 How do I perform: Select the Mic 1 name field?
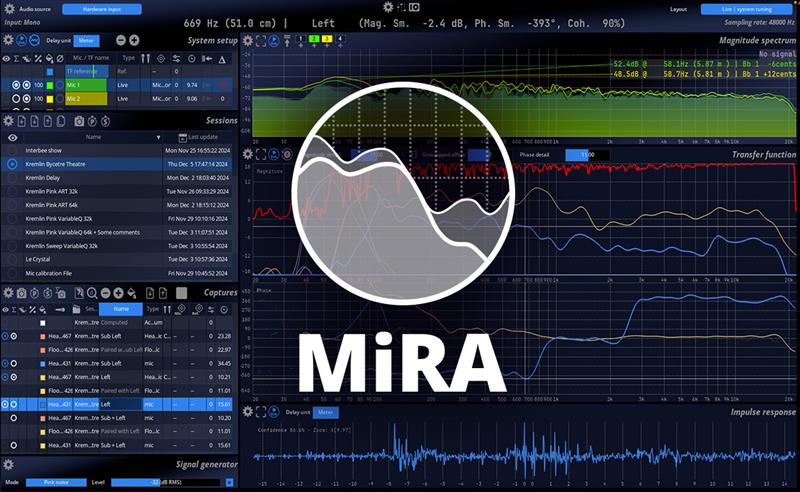(86, 85)
